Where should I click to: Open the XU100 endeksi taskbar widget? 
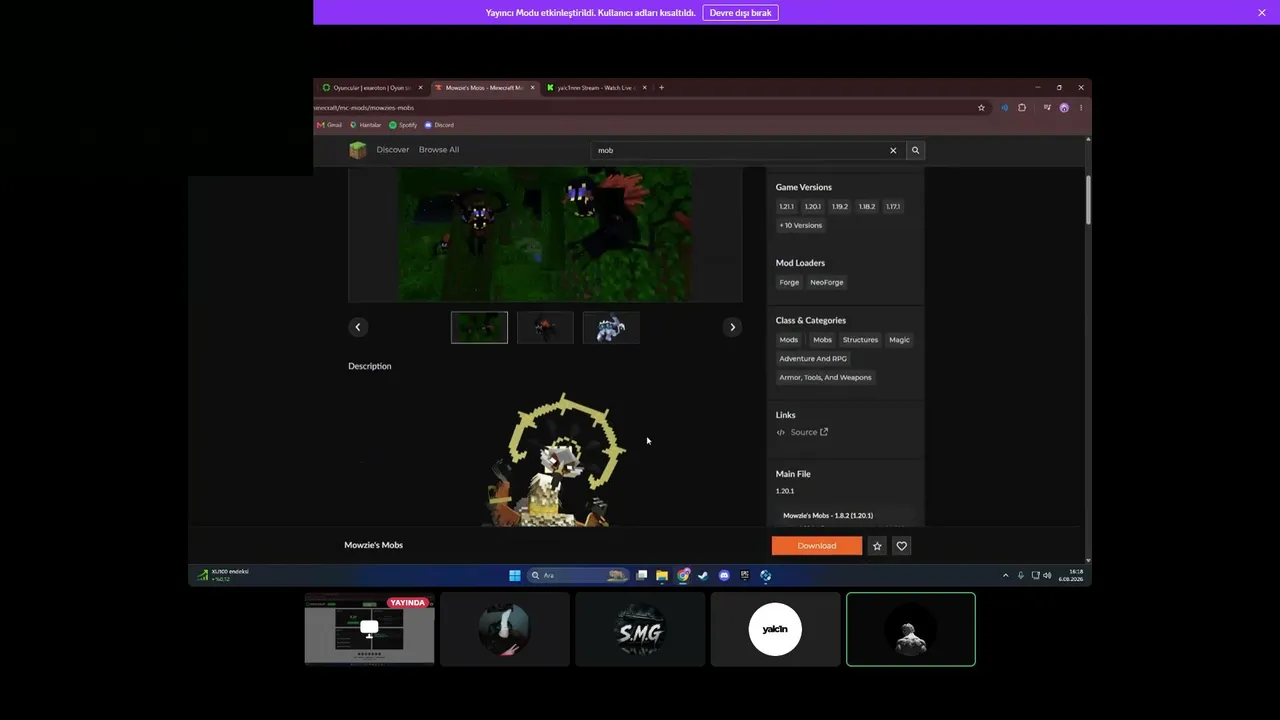[x=224, y=575]
